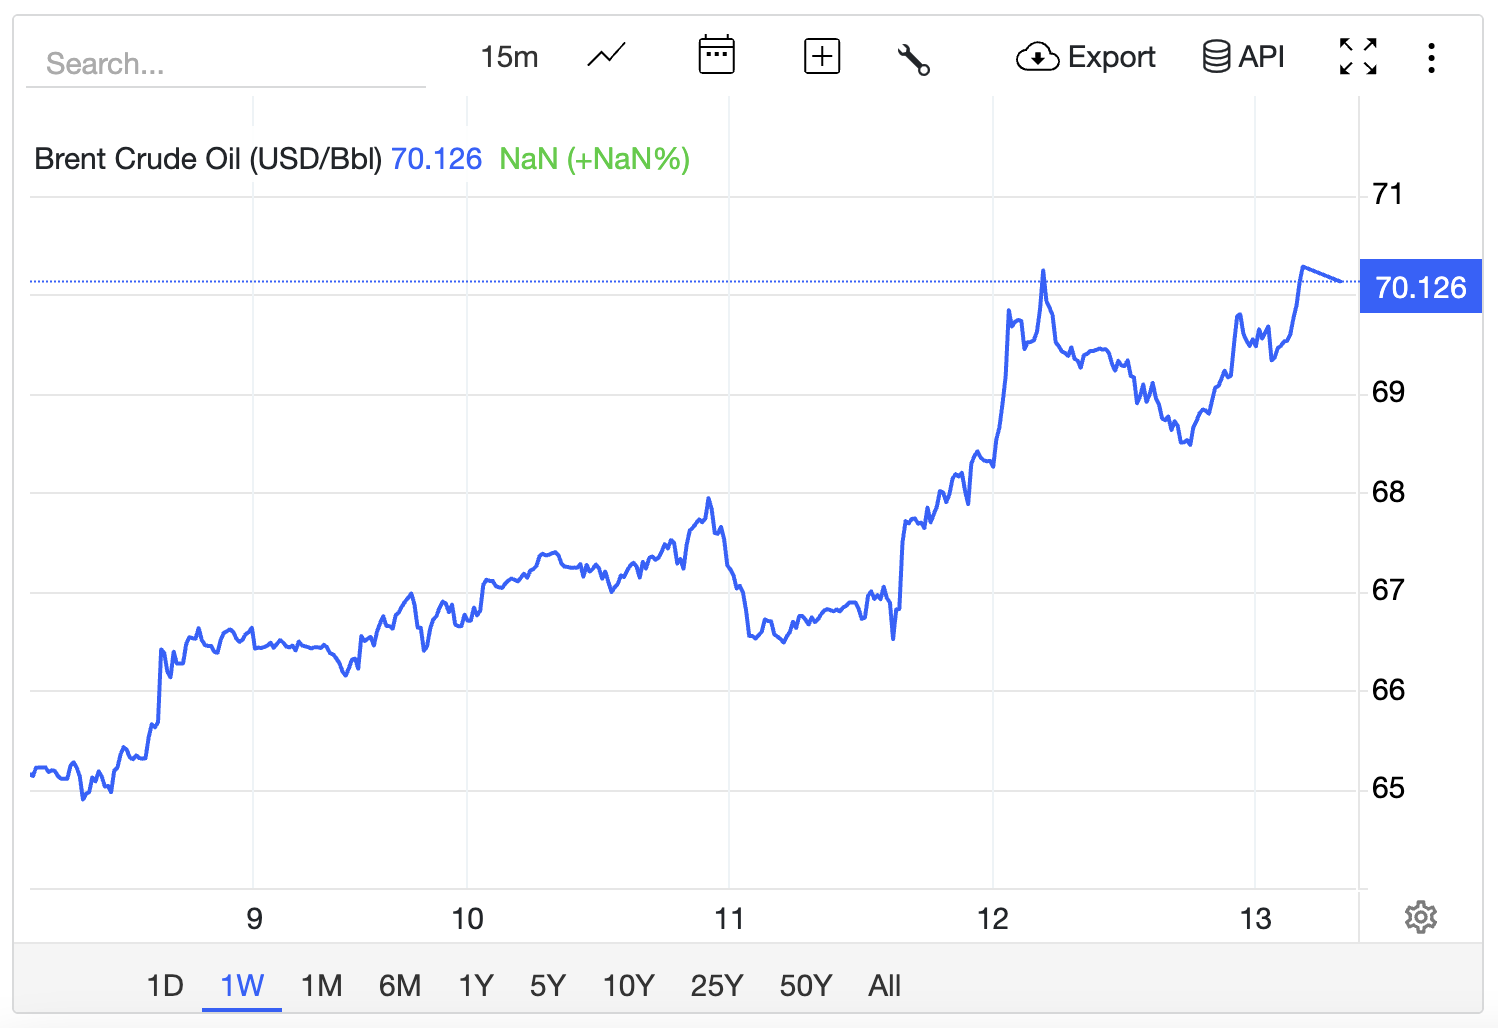Show All historical data range
The width and height of the screenshot is (1498, 1028).
884,986
